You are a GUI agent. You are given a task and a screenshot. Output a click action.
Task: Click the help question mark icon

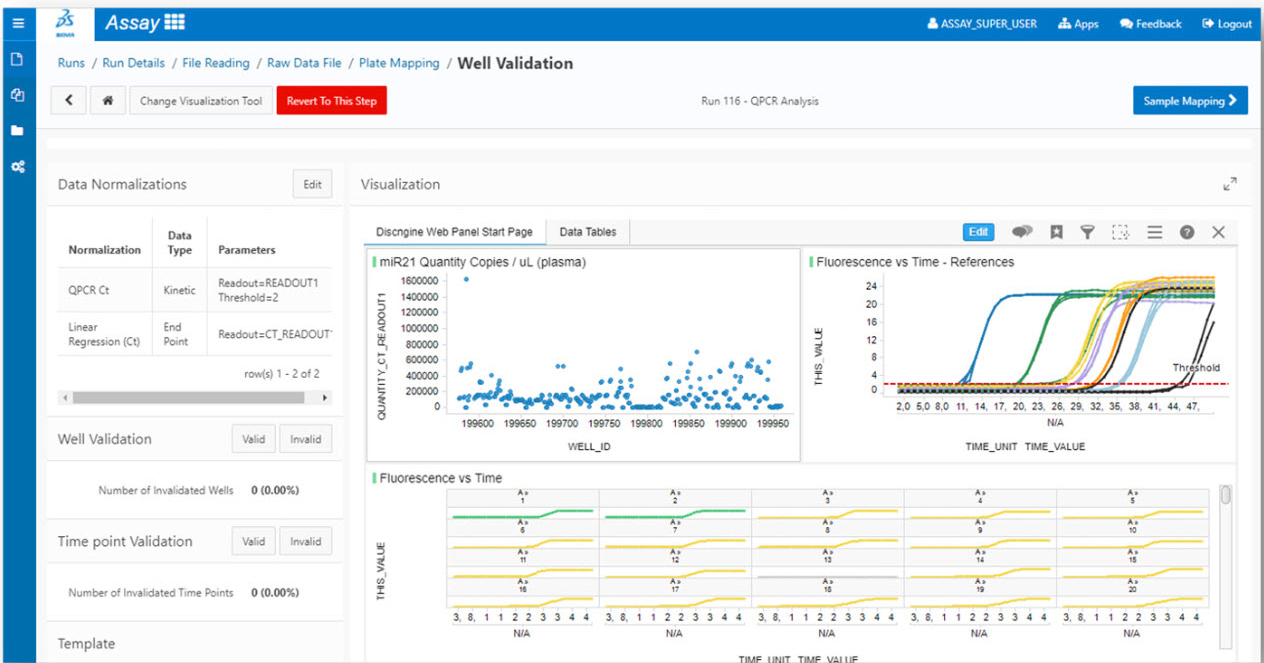click(x=1186, y=232)
